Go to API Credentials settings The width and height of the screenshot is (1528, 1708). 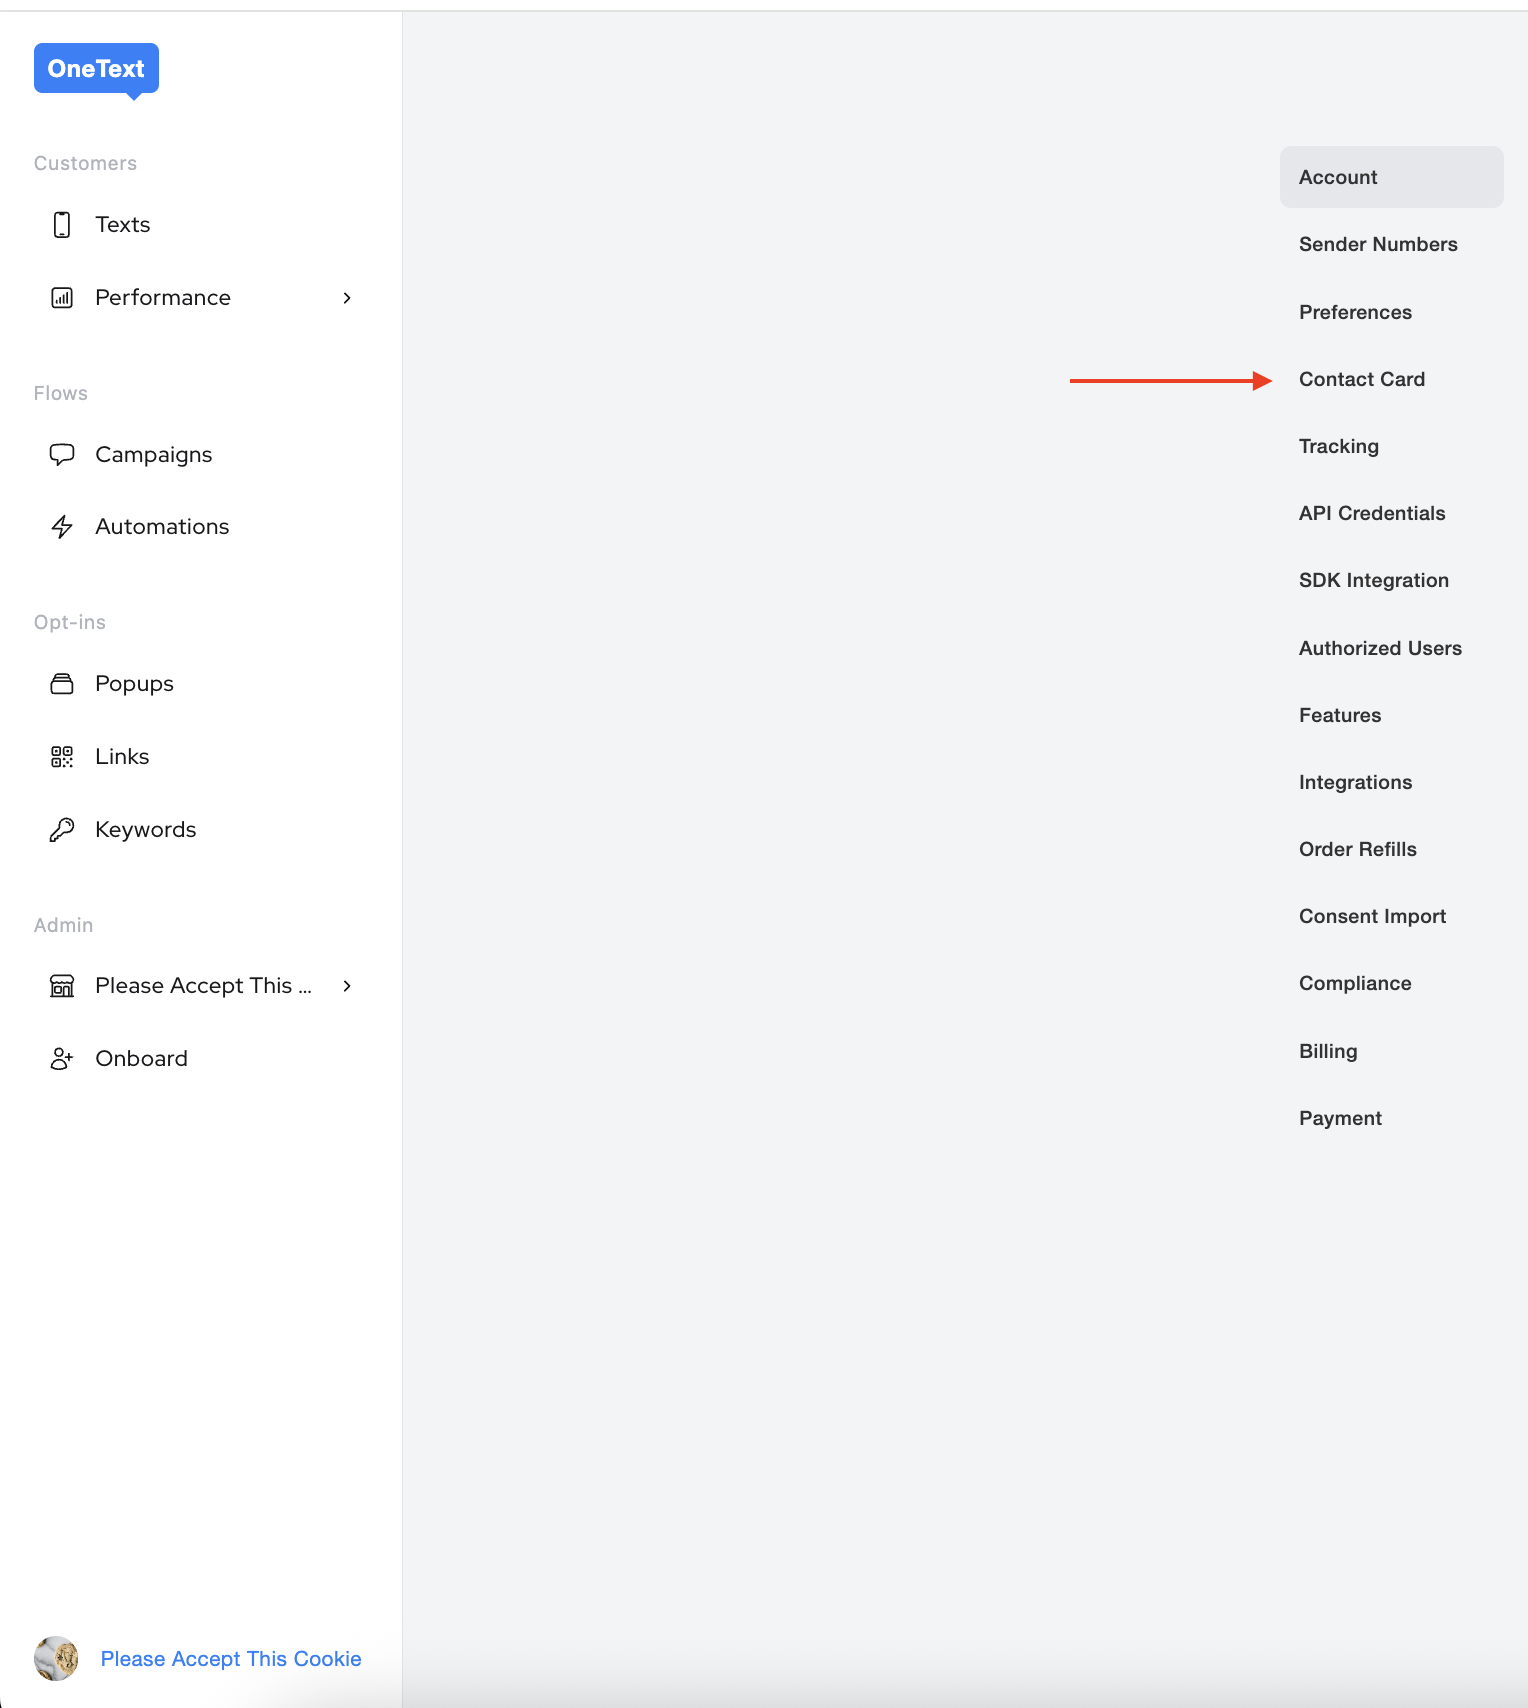click(1372, 513)
